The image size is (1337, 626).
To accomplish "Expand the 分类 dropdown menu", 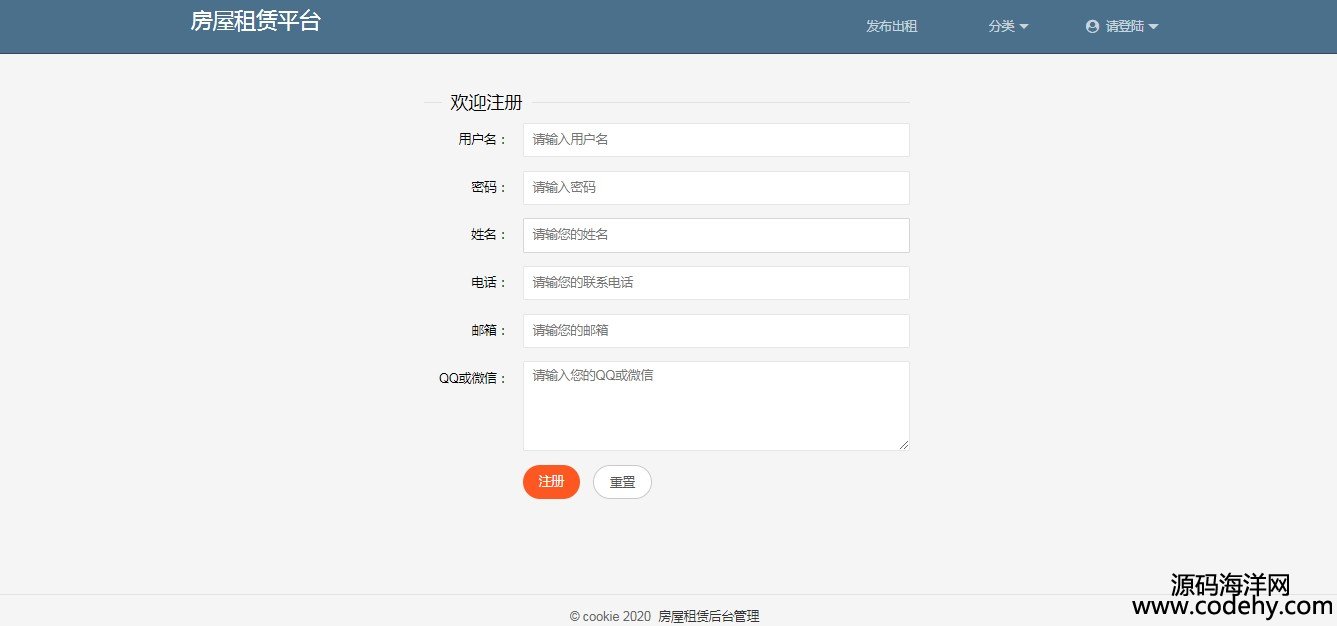I will (1008, 27).
